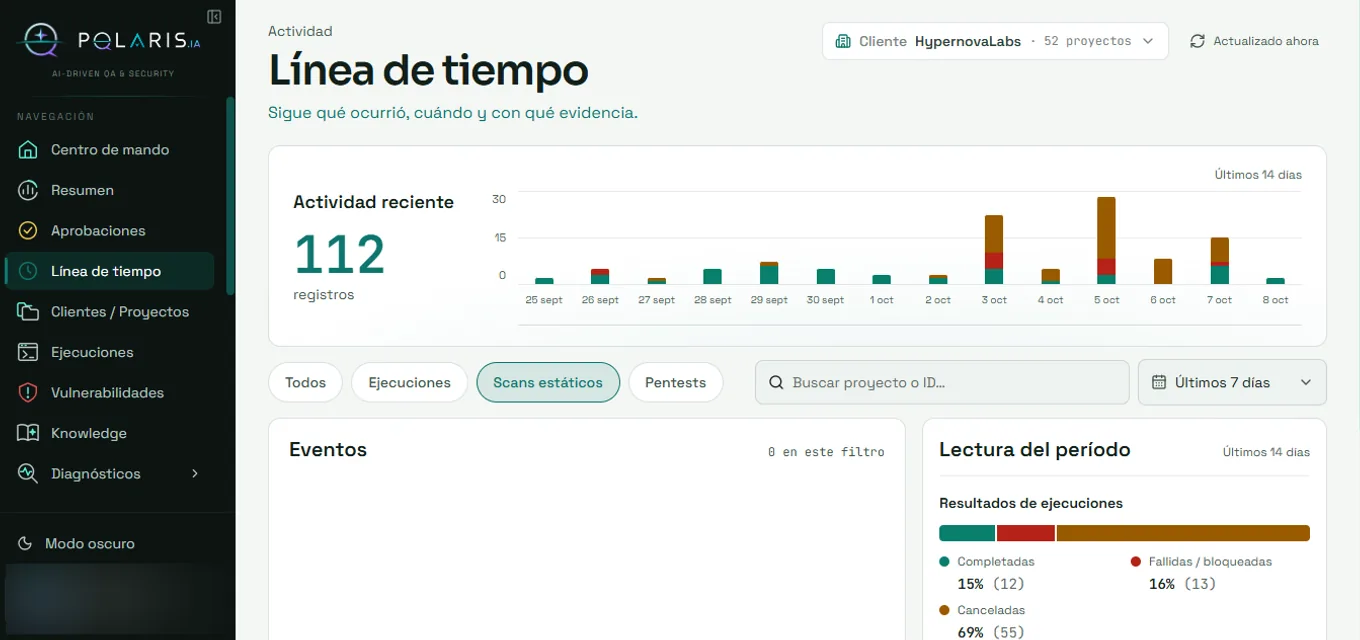Click the building icon beside Cliente
This screenshot has width=1360, height=640.
point(842,42)
